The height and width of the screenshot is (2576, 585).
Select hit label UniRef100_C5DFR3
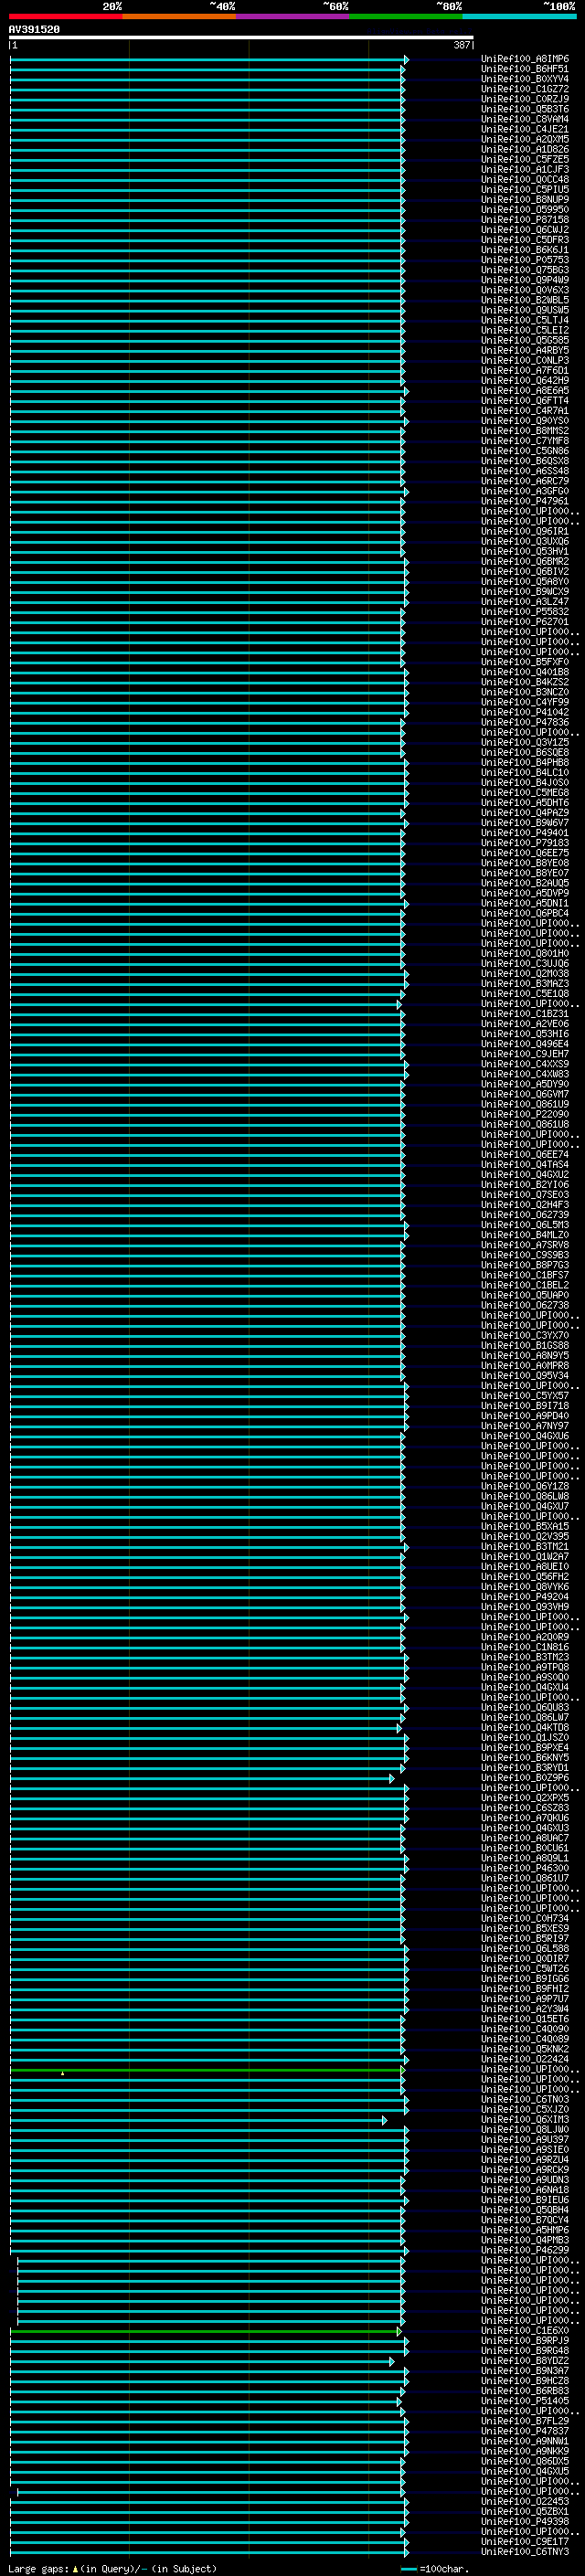[525, 240]
